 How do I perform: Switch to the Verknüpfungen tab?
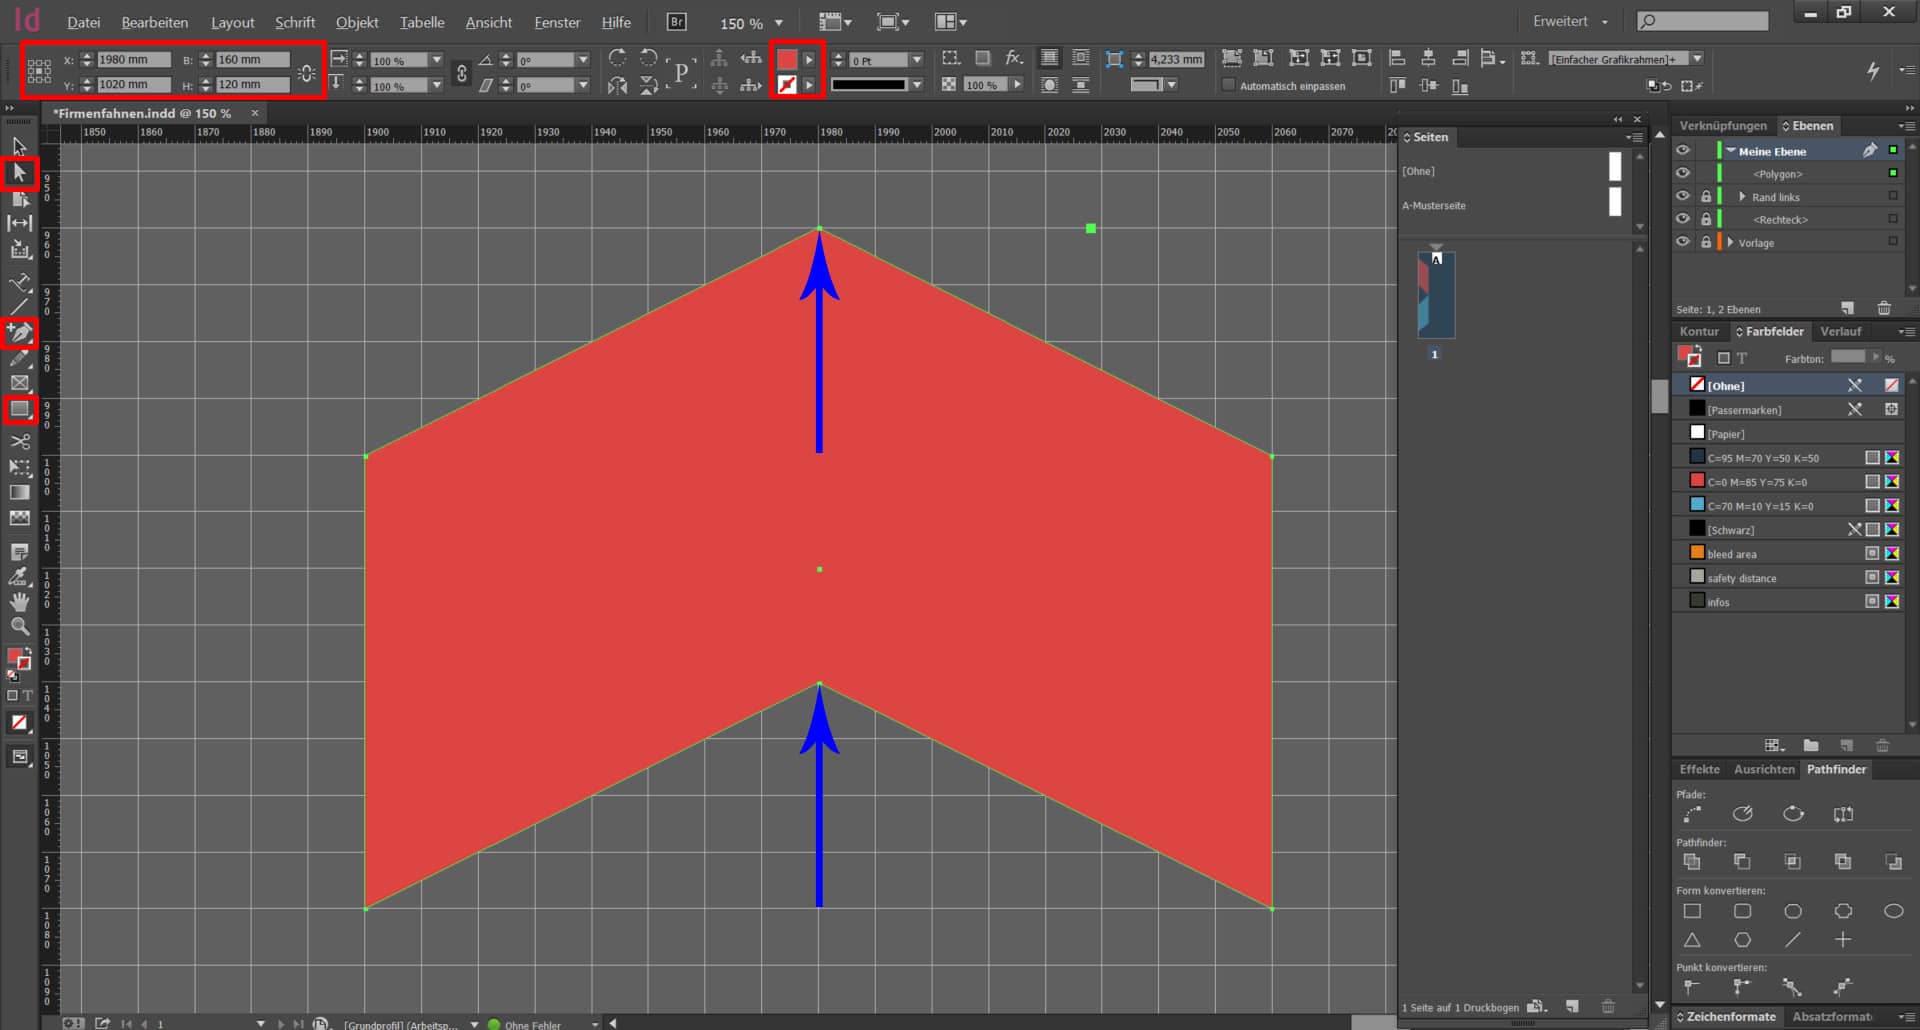coord(1722,126)
